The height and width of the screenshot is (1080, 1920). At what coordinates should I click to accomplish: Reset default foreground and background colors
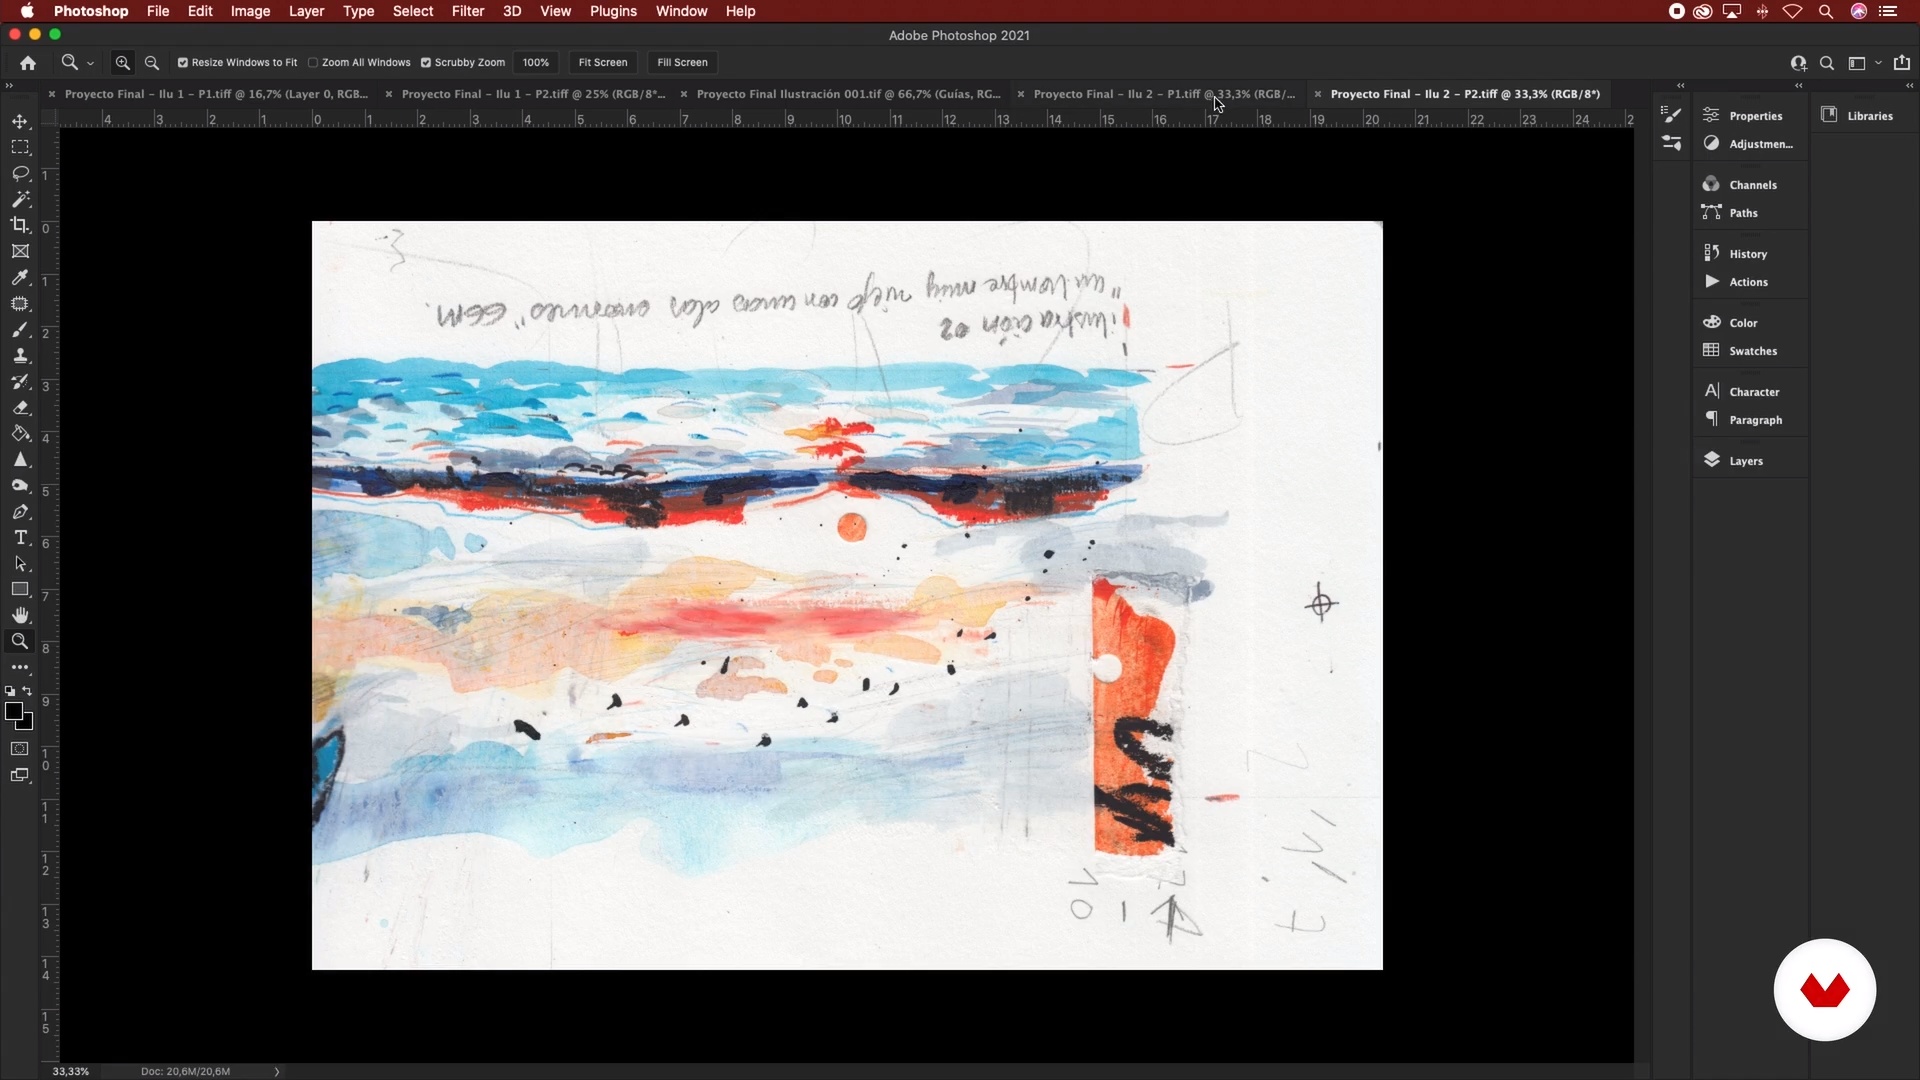(10, 691)
